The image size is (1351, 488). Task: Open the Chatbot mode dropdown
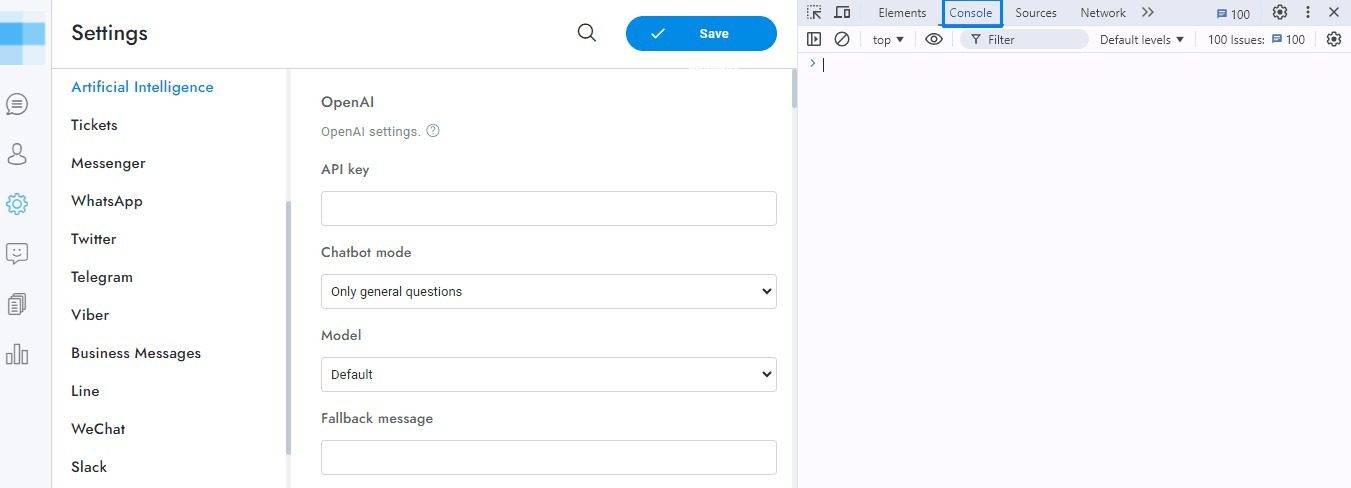pyautogui.click(x=548, y=291)
